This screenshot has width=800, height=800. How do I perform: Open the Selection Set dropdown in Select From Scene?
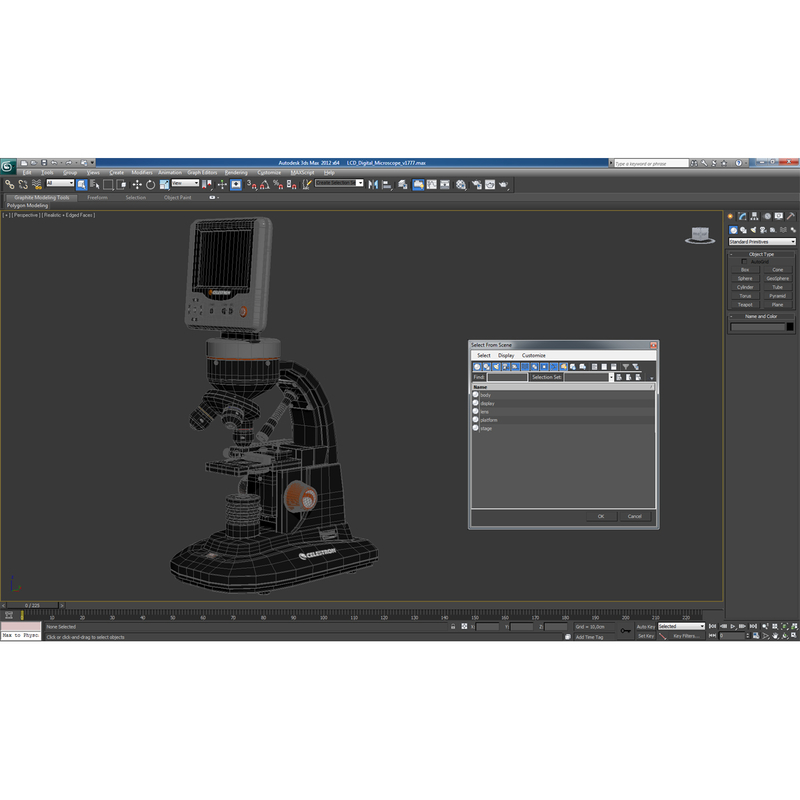pyautogui.click(x=612, y=378)
